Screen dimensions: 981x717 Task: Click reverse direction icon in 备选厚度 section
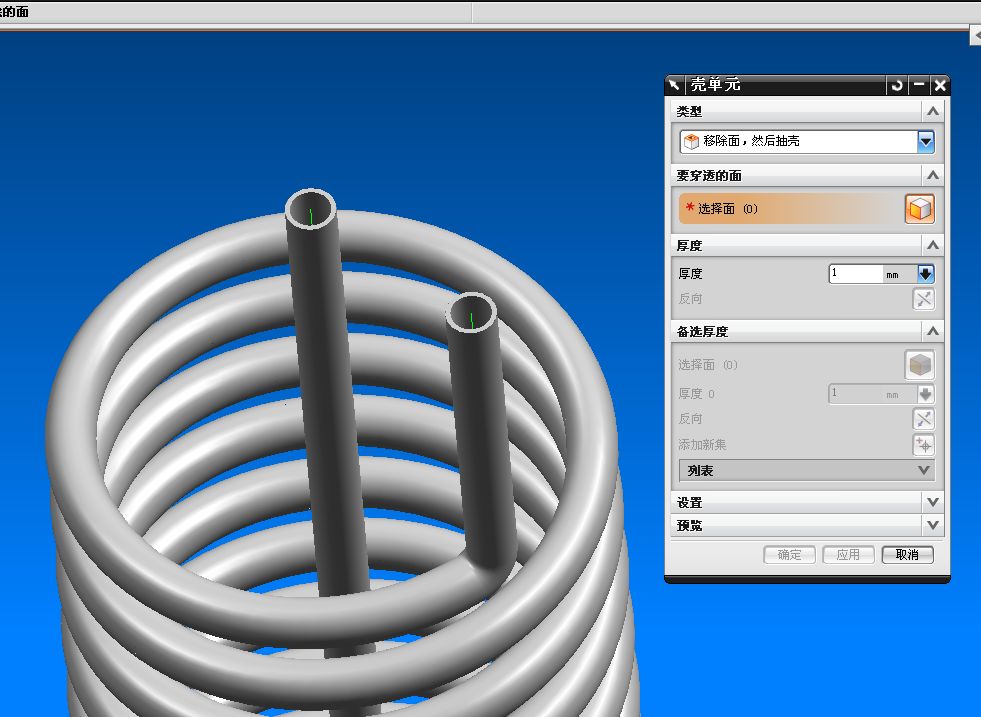point(923,419)
